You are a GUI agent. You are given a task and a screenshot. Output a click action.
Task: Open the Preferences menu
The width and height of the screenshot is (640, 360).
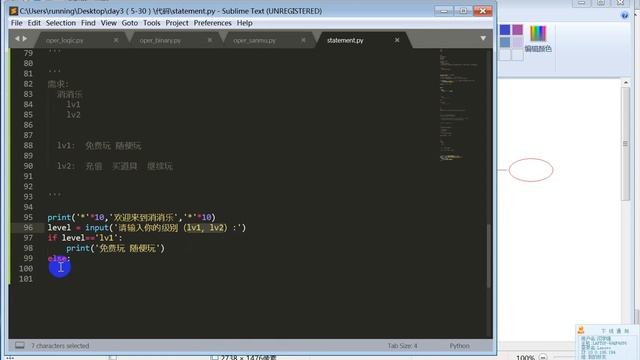point(212,23)
